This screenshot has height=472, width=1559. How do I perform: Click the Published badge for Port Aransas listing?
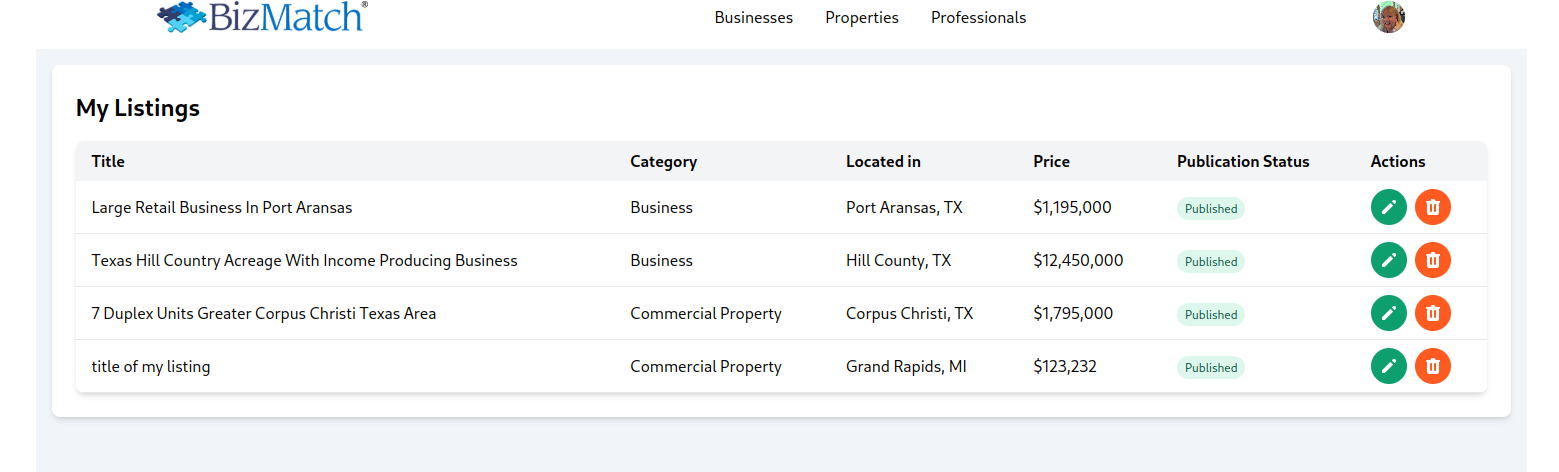coord(1210,209)
